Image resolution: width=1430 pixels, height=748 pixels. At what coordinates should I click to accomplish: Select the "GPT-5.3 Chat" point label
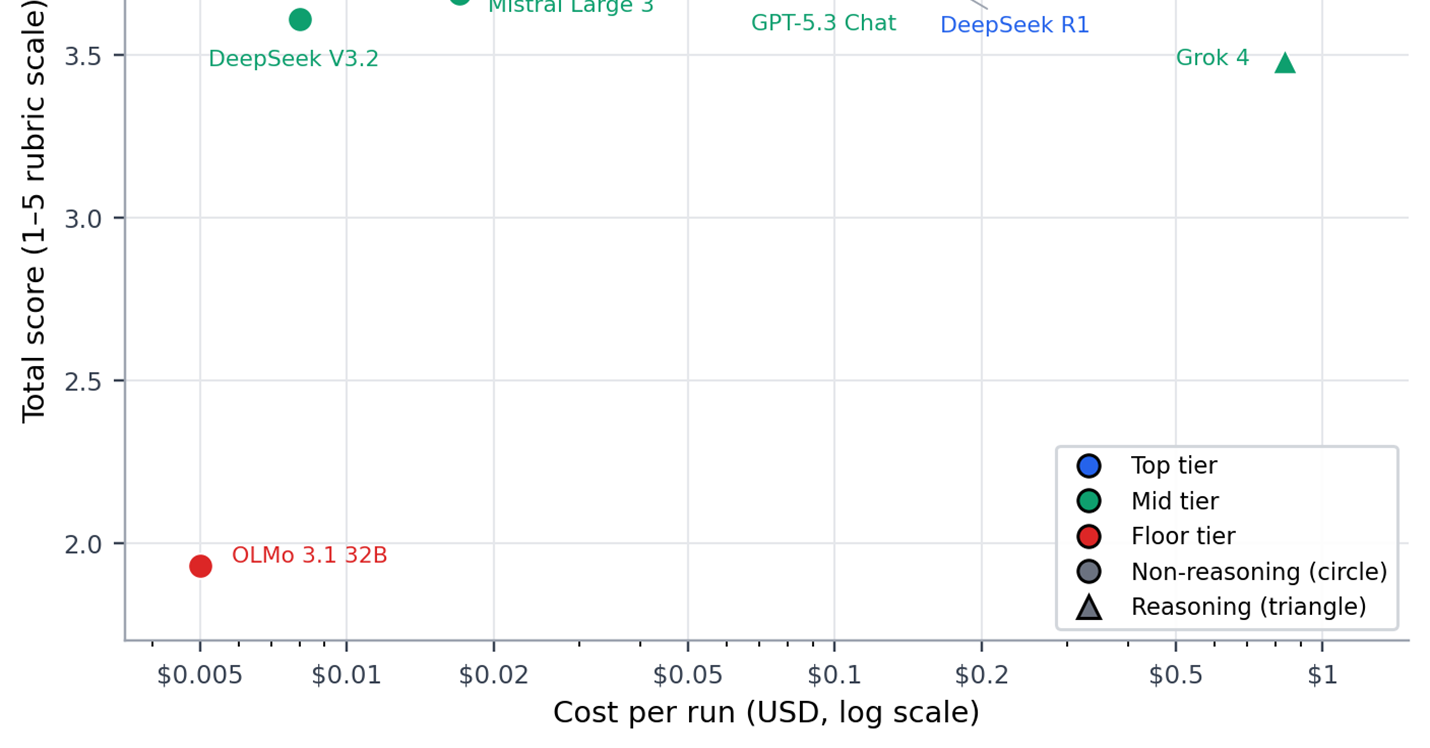(824, 23)
